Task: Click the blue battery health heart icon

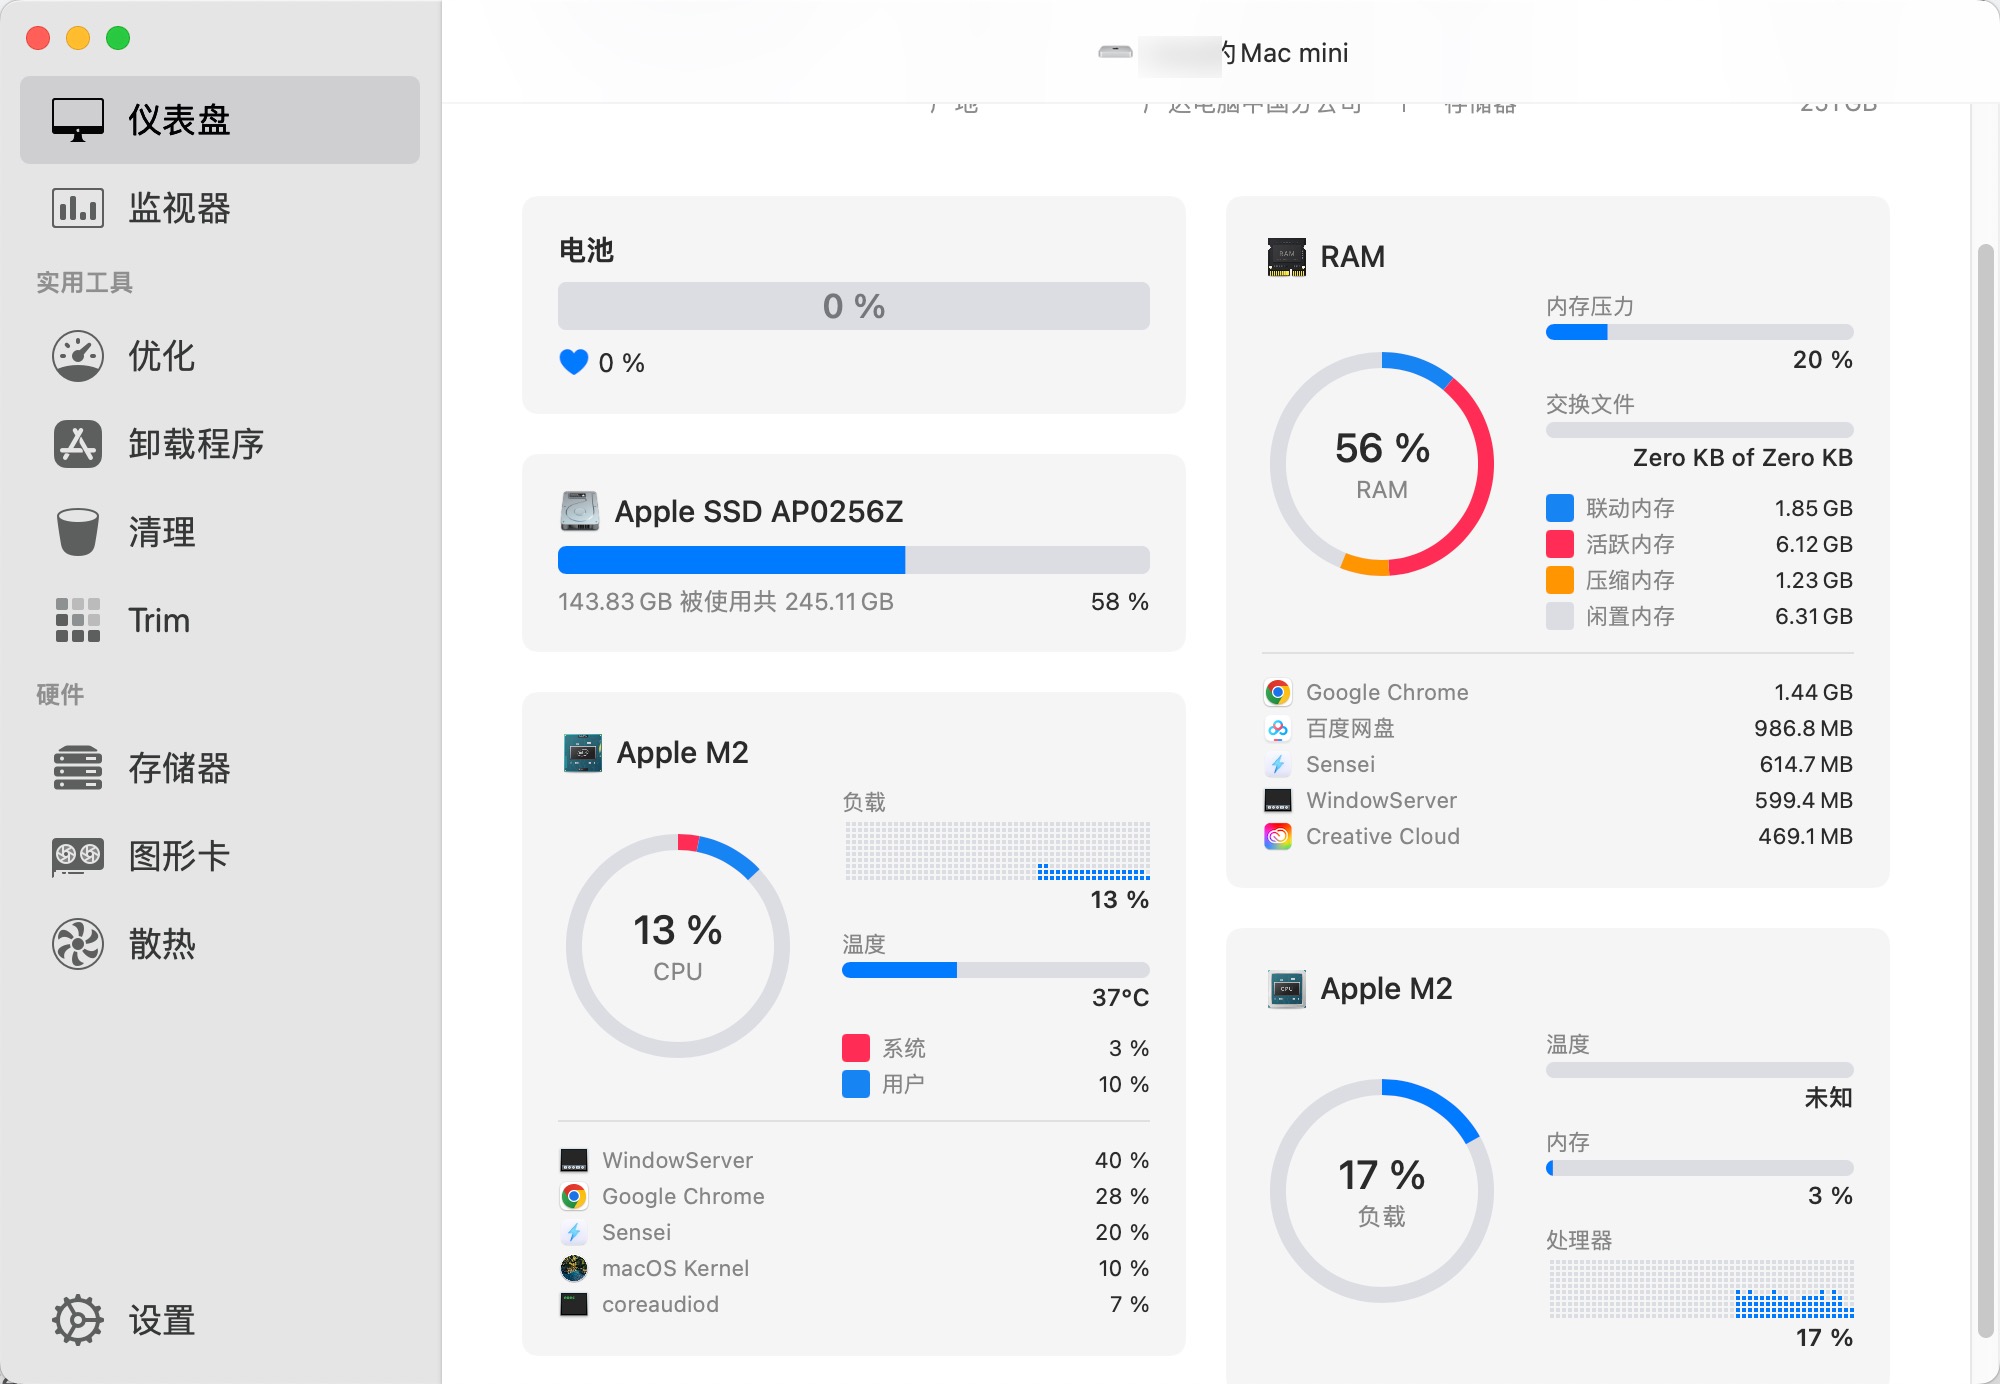Action: click(574, 362)
